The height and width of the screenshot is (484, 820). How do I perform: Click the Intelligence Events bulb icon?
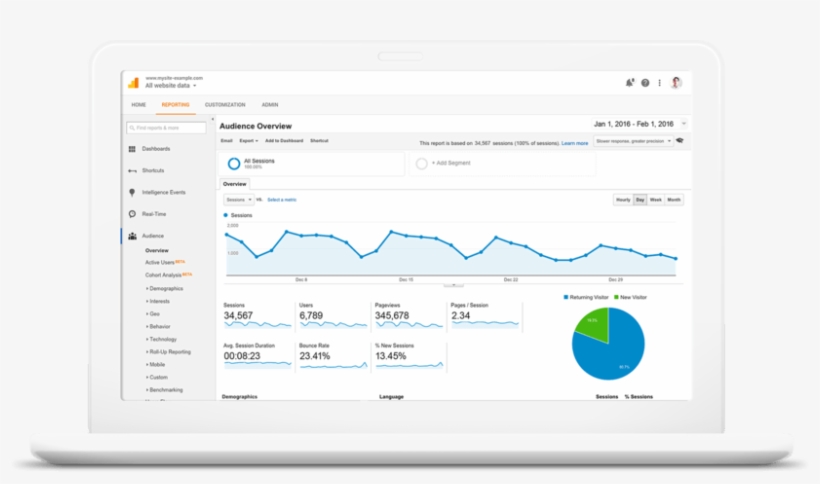coord(132,192)
